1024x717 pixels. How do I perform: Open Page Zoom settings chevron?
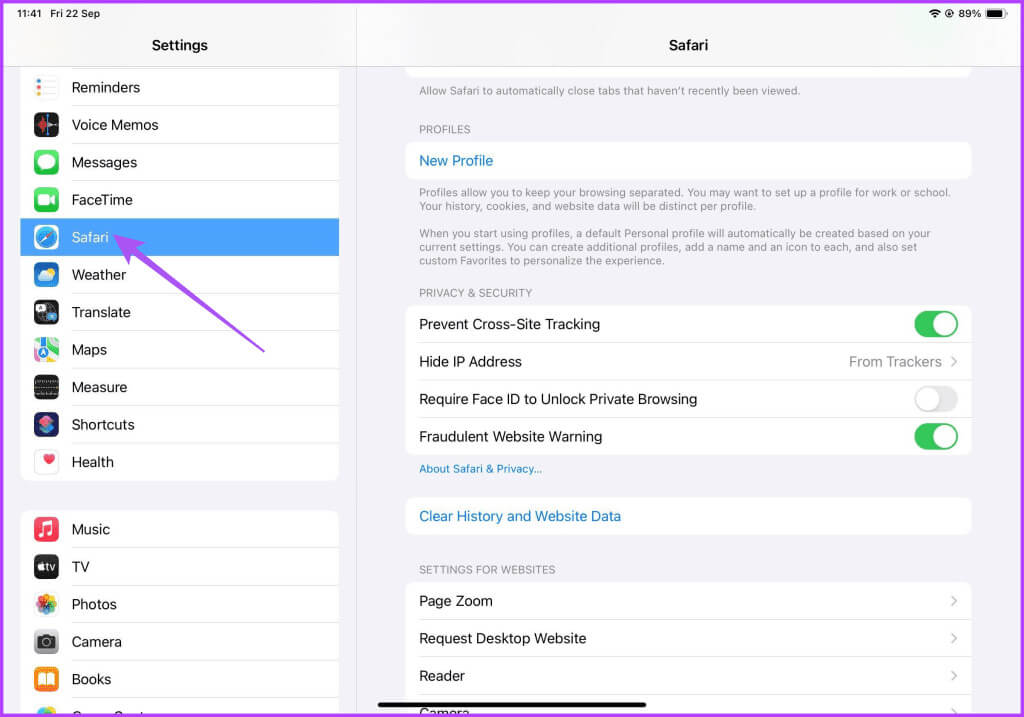[954, 601]
